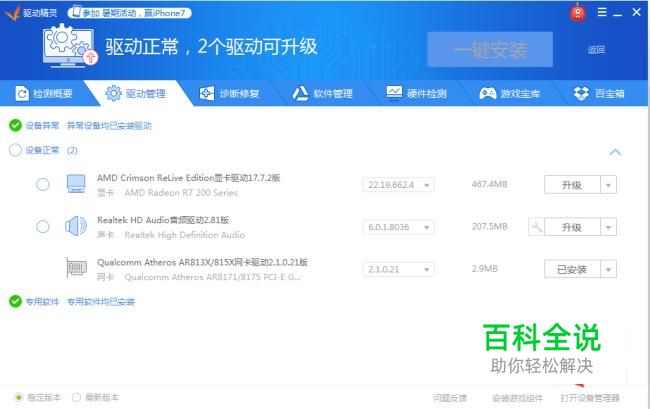The width and height of the screenshot is (650, 409).
Task: Switch to the 百宝箱 tab
Action: (599, 93)
